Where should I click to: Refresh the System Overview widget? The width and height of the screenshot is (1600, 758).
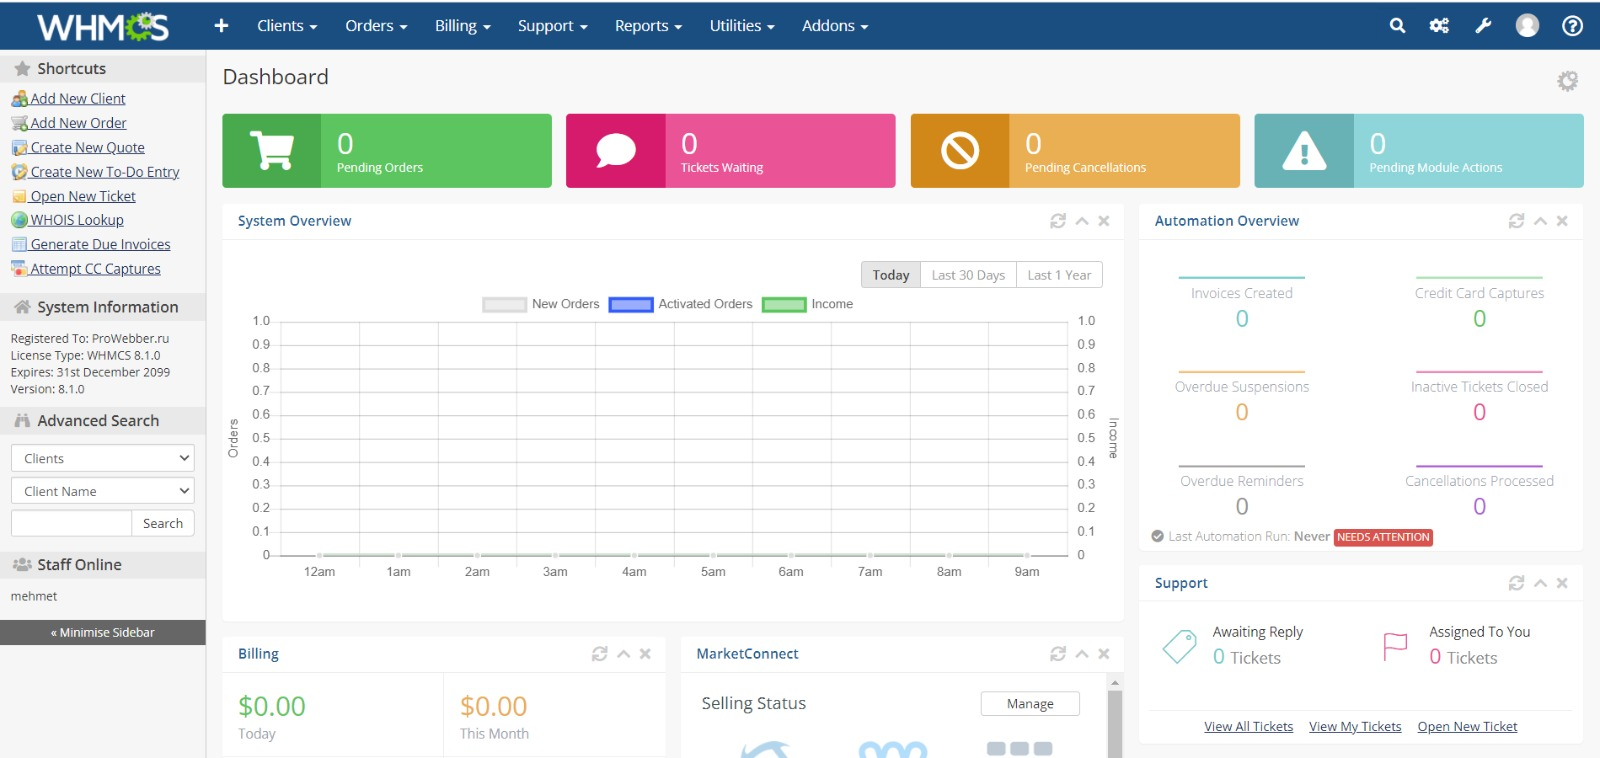tap(1058, 221)
